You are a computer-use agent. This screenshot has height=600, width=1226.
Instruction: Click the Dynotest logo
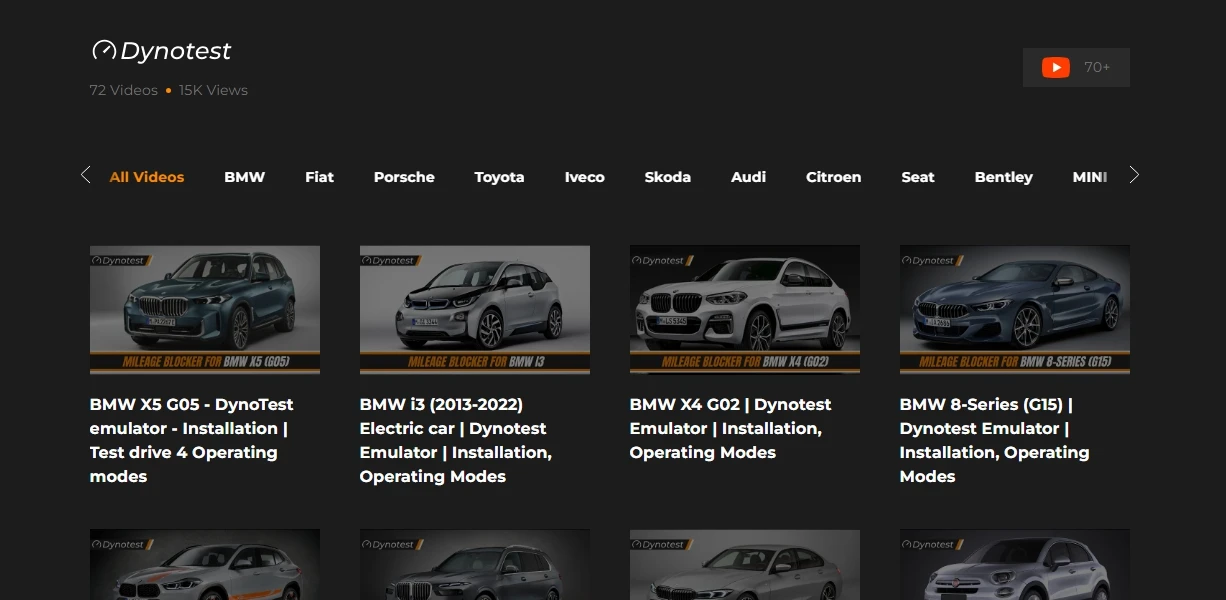point(161,50)
